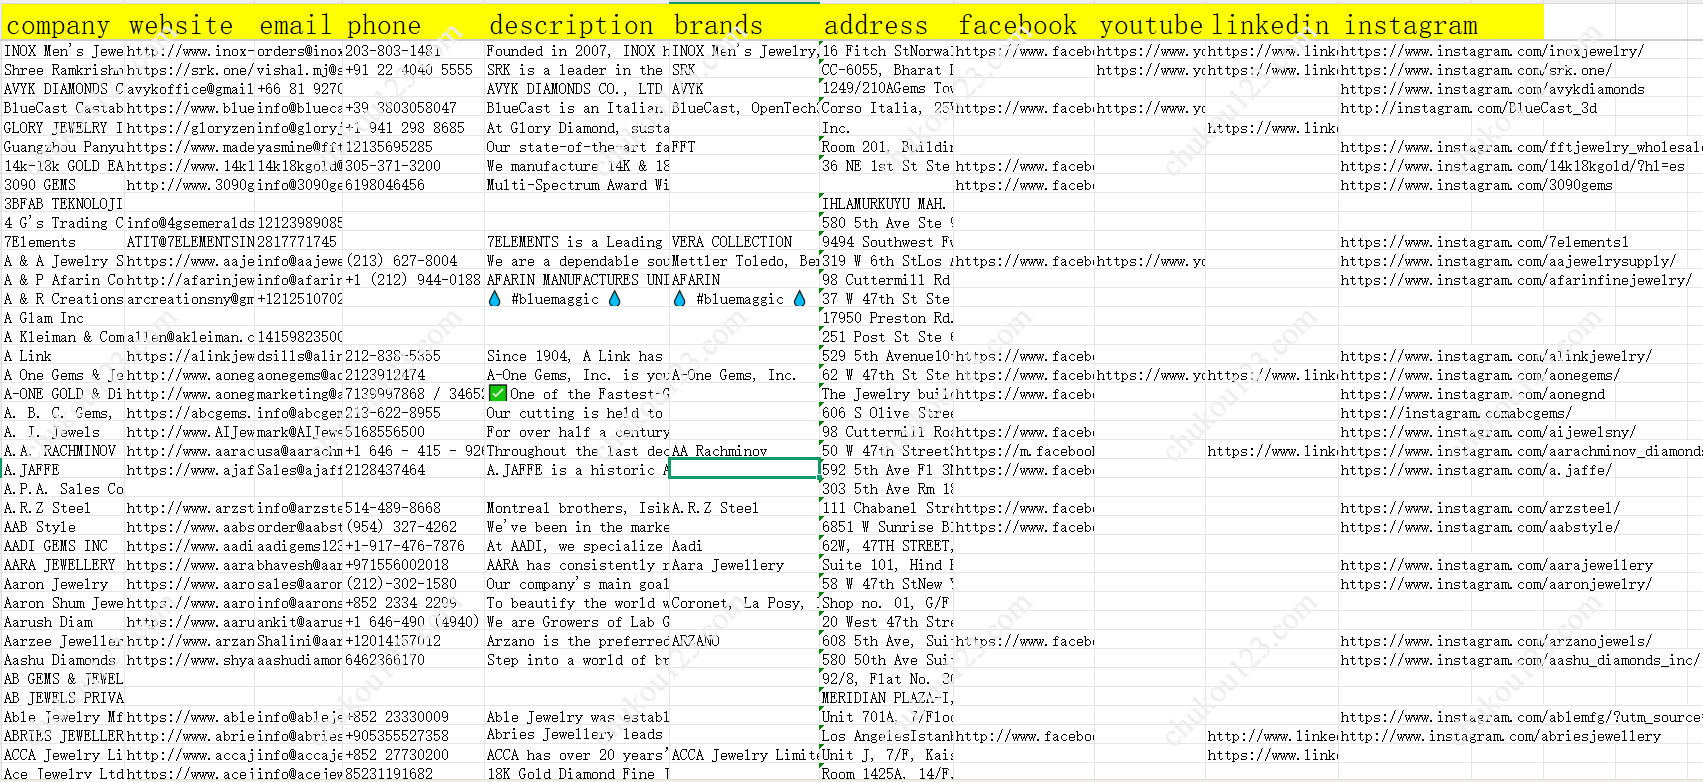Click description 'Multi-Spectrum Award Wi'

tap(578, 185)
